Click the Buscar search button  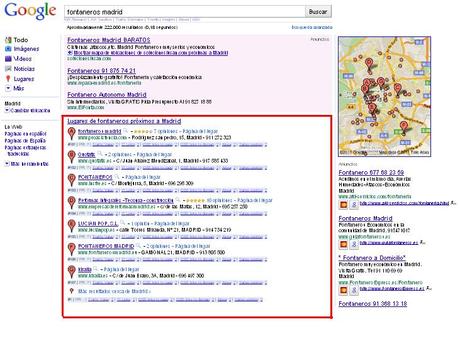click(318, 12)
